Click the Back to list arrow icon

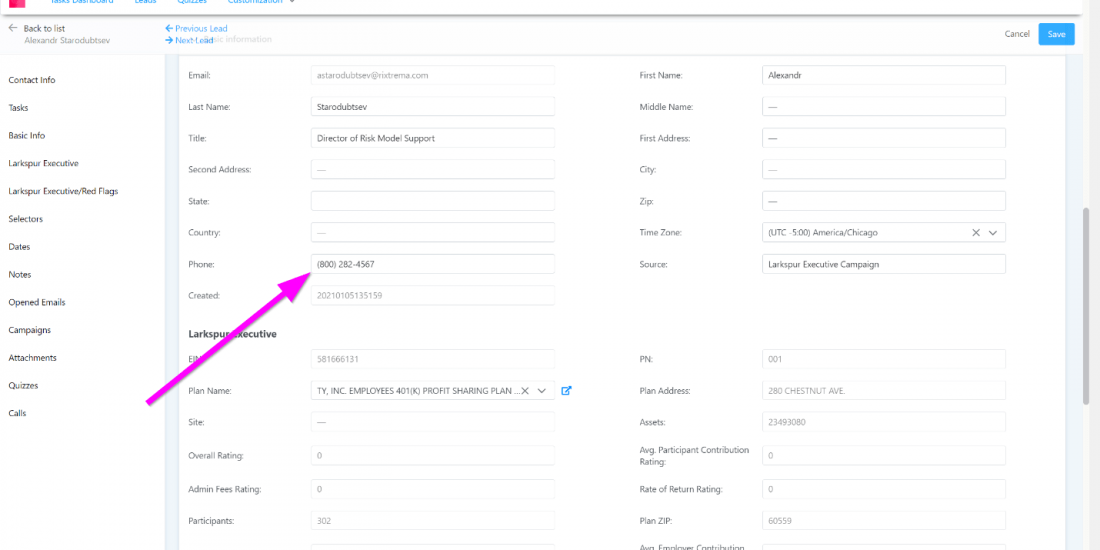[13, 28]
